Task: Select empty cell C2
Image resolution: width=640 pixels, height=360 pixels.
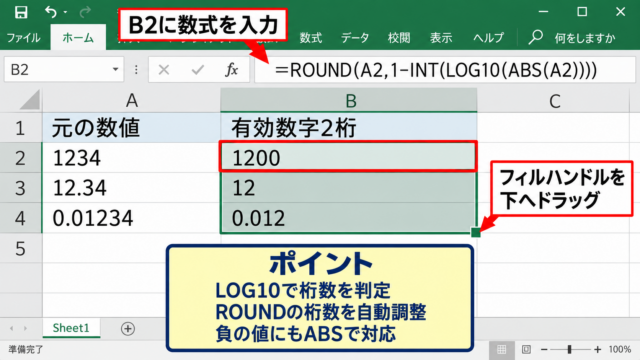Action: tap(554, 158)
